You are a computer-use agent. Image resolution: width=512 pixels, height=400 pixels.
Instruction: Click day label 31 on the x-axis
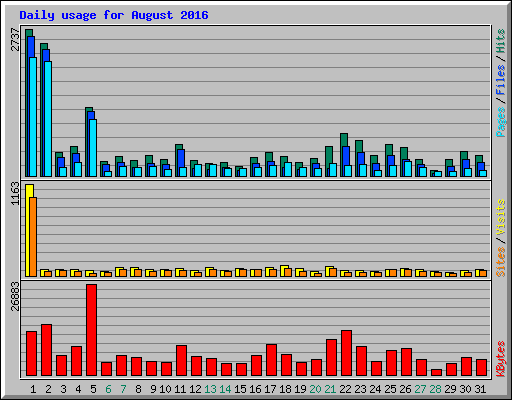pos(480,389)
